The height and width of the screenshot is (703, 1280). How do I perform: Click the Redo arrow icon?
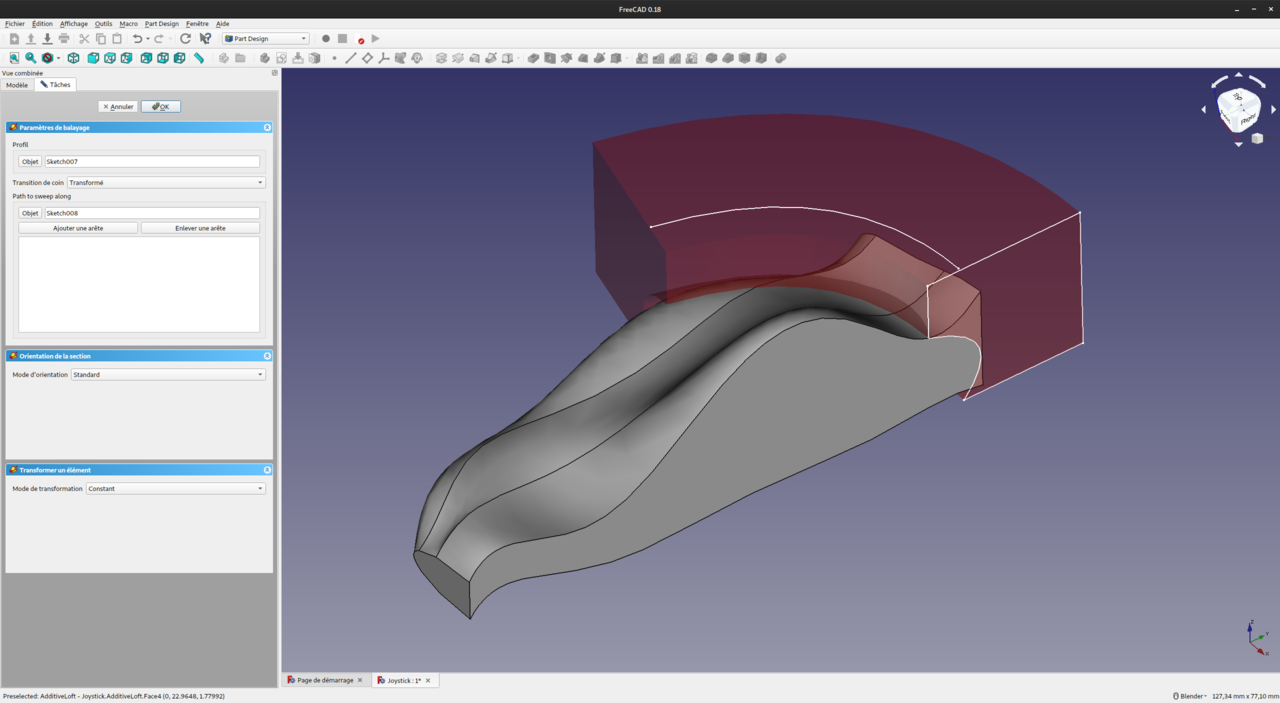(158, 39)
